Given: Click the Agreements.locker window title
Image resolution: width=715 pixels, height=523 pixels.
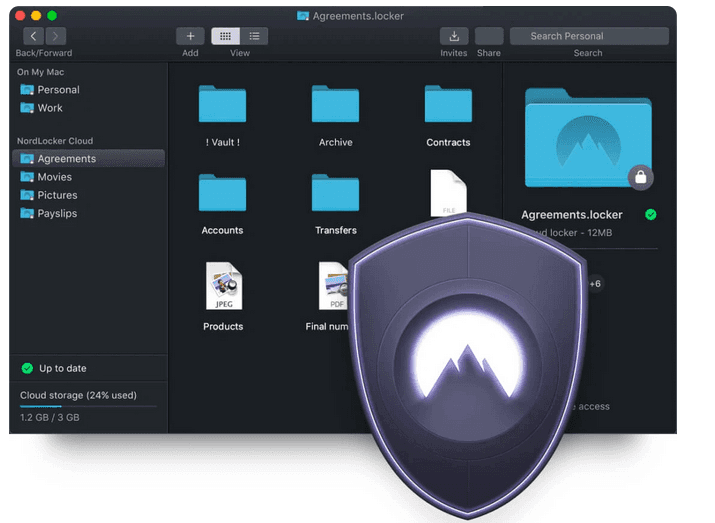Looking at the screenshot, I should click(x=358, y=16).
